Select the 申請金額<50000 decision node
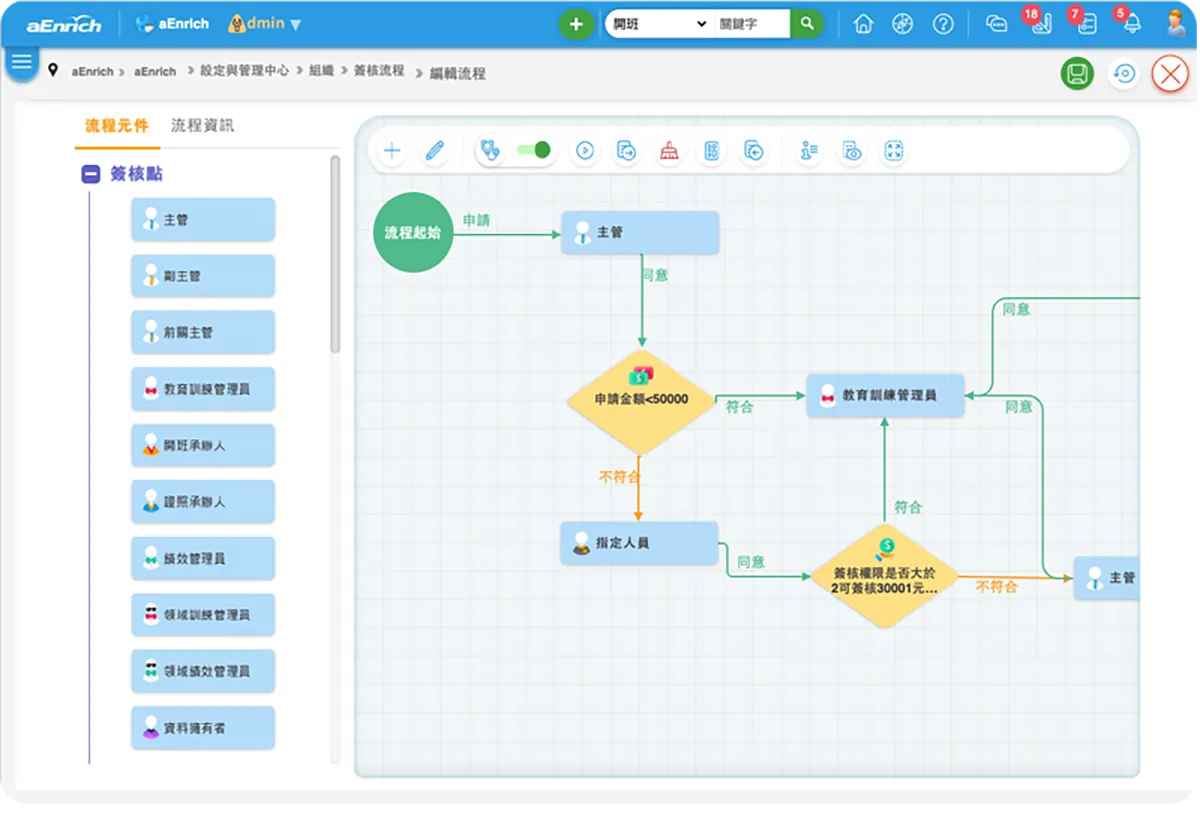Screen dimensions: 1200x825 (641, 399)
